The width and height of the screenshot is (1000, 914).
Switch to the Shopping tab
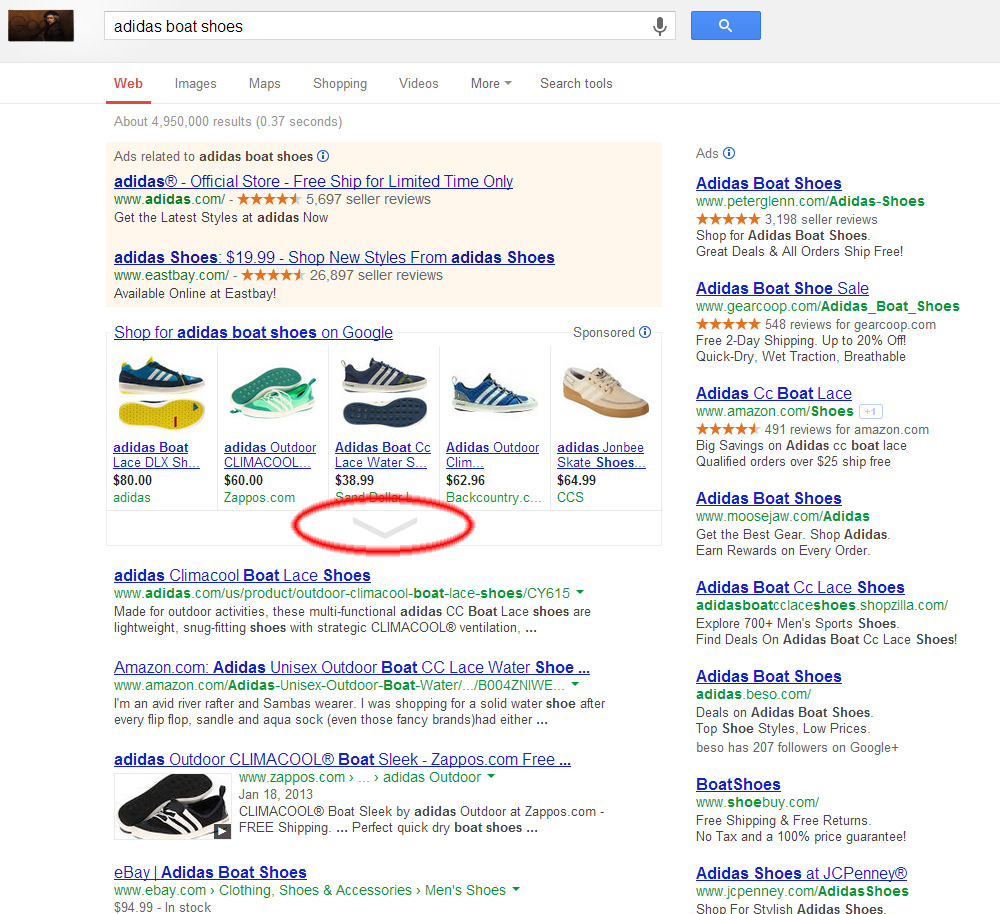tap(340, 84)
